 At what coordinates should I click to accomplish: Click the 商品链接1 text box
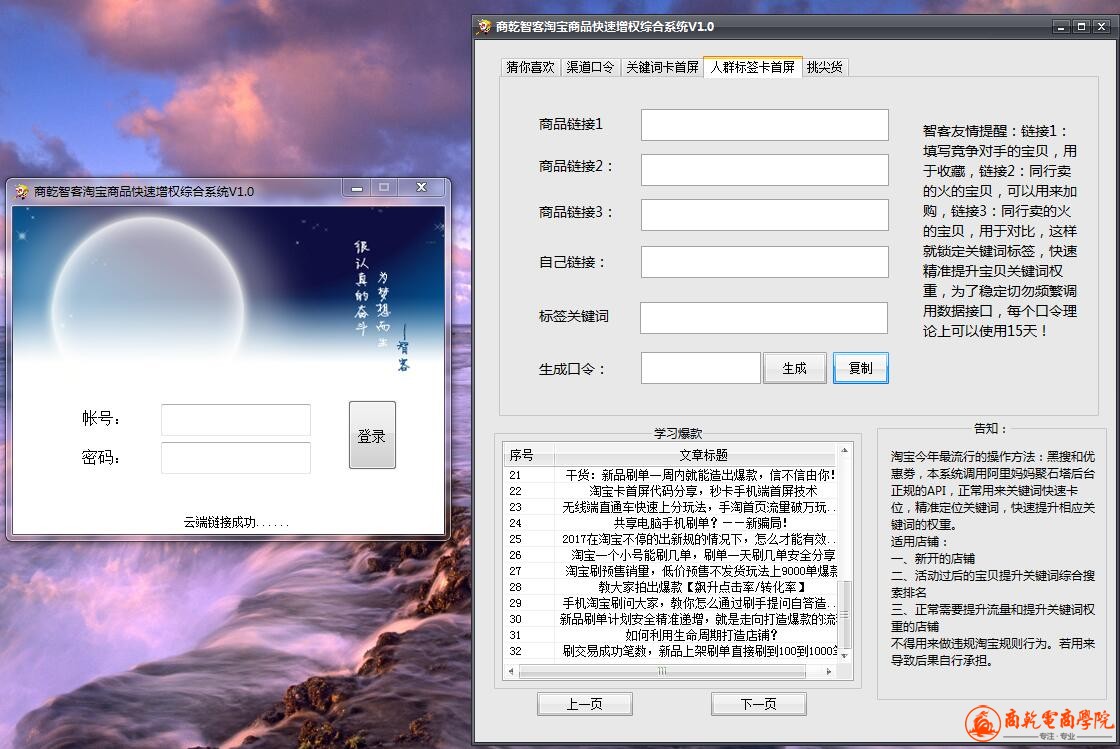pos(764,125)
